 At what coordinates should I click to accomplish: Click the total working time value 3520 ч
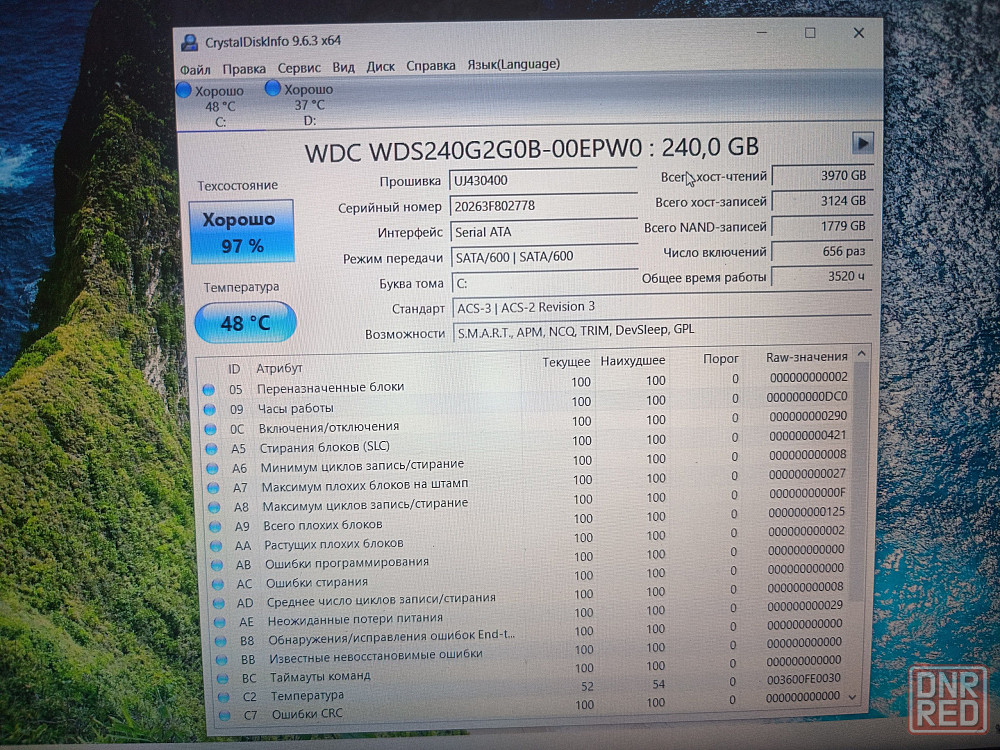821,276
